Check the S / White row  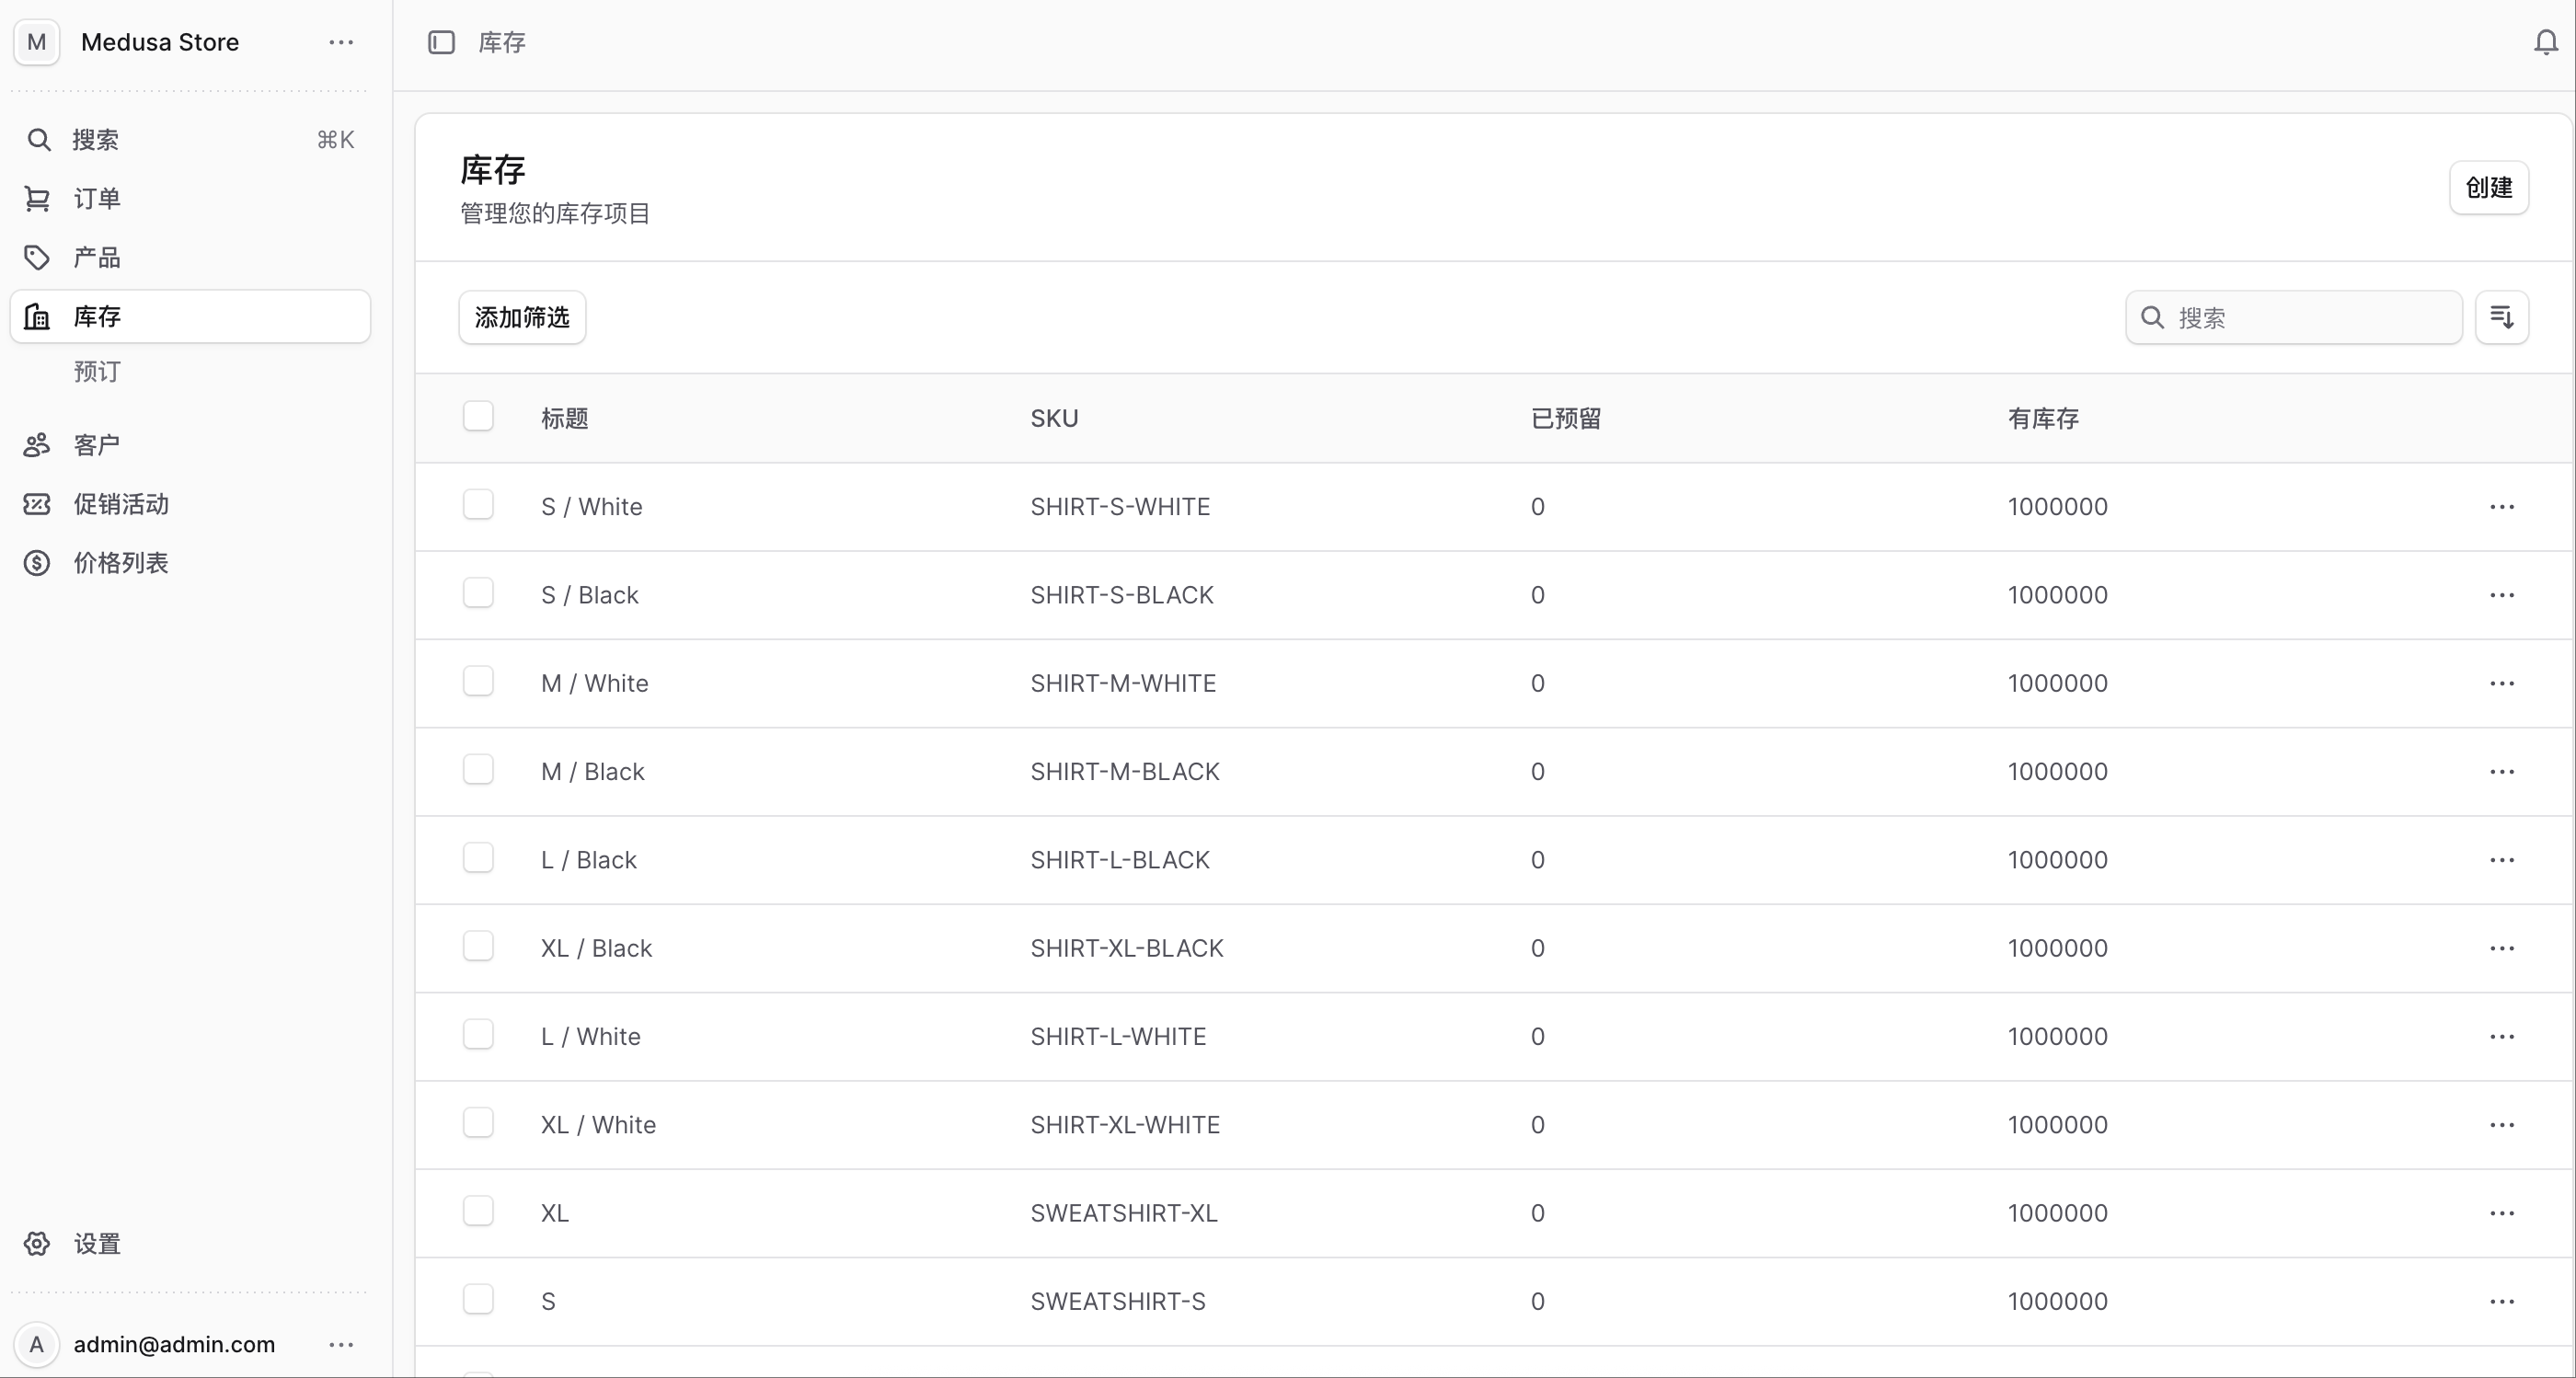[478, 504]
